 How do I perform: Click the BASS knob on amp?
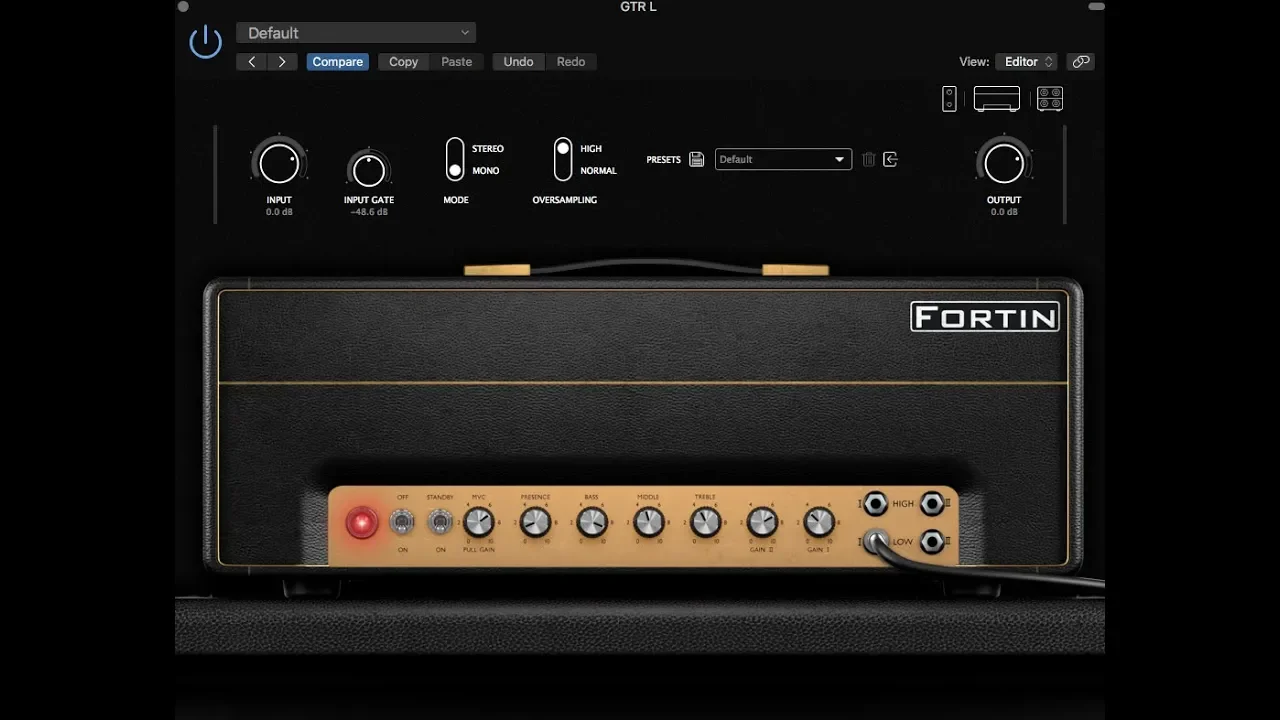click(x=592, y=522)
